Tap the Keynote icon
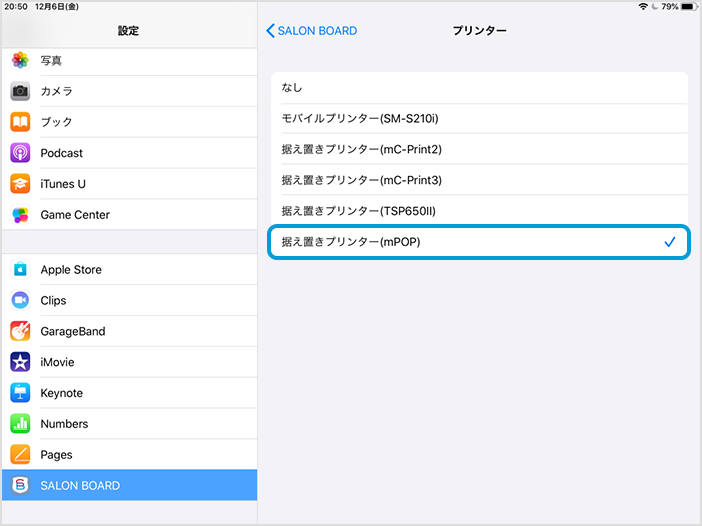The image size is (702, 526). [x=20, y=393]
